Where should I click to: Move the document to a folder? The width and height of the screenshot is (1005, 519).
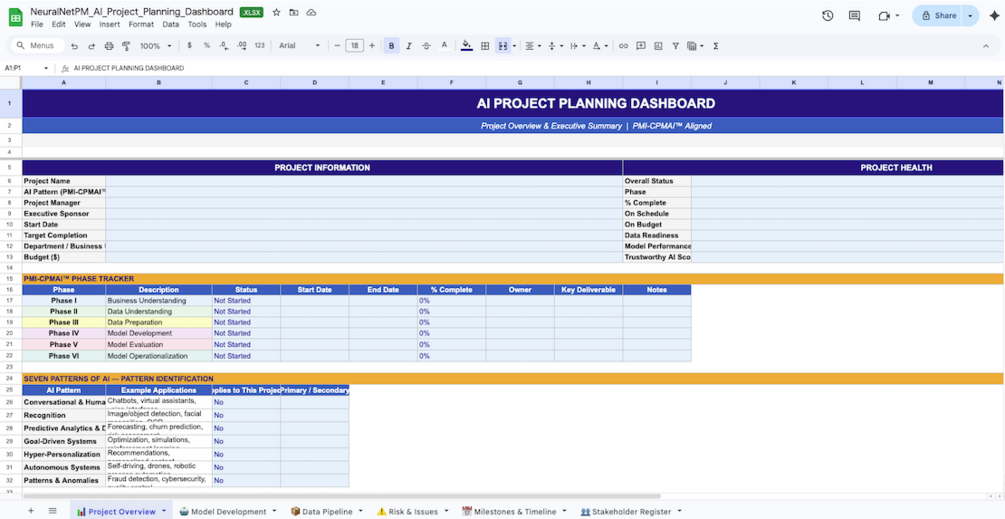pyautogui.click(x=294, y=12)
